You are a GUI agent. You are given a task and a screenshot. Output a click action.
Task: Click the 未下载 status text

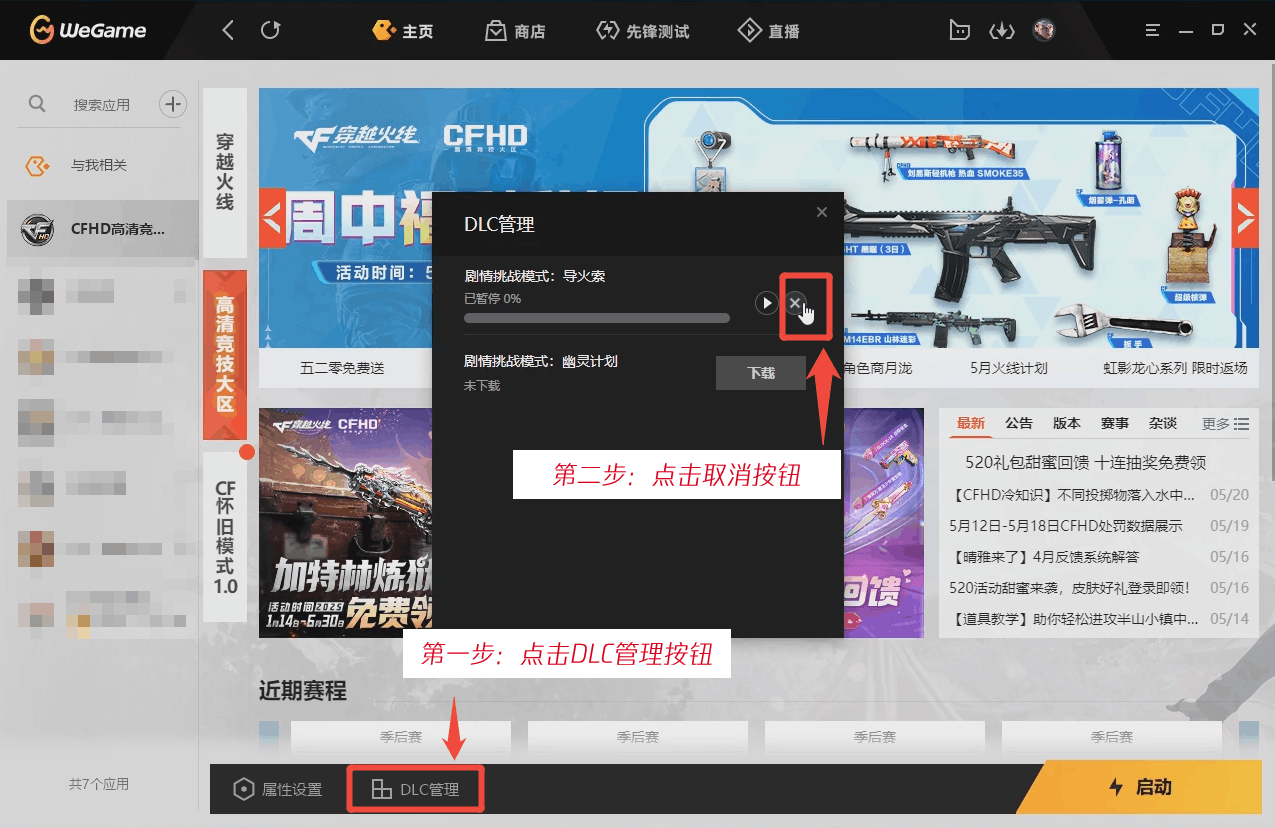pos(482,385)
